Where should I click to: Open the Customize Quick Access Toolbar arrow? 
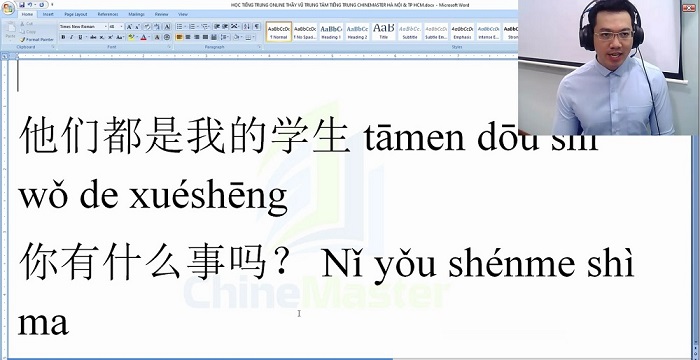coord(52,4)
